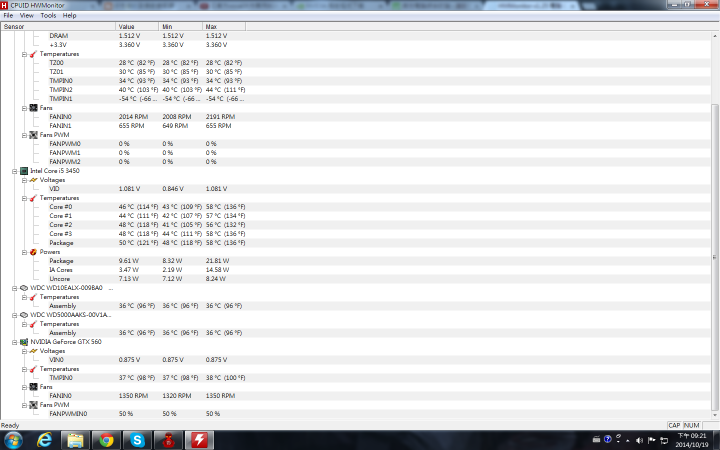This screenshot has height=450, width=720.
Task: Switch to Skype on the taskbar
Action: [x=137, y=441]
